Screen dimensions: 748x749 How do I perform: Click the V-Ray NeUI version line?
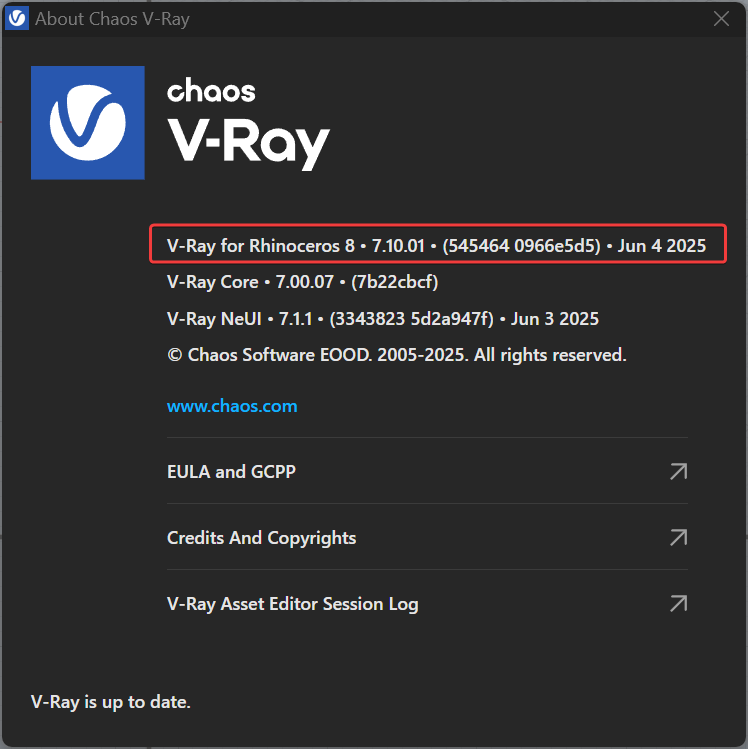click(x=382, y=319)
